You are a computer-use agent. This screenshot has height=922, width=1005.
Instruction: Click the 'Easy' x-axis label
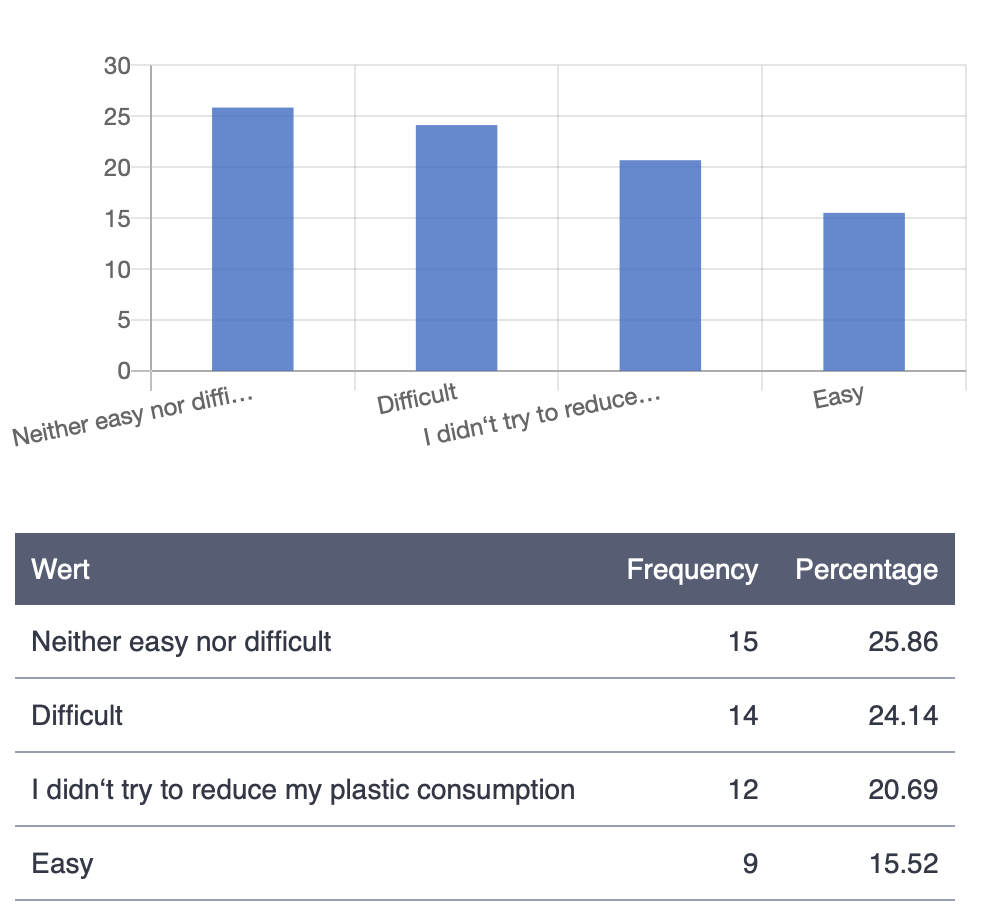click(838, 397)
